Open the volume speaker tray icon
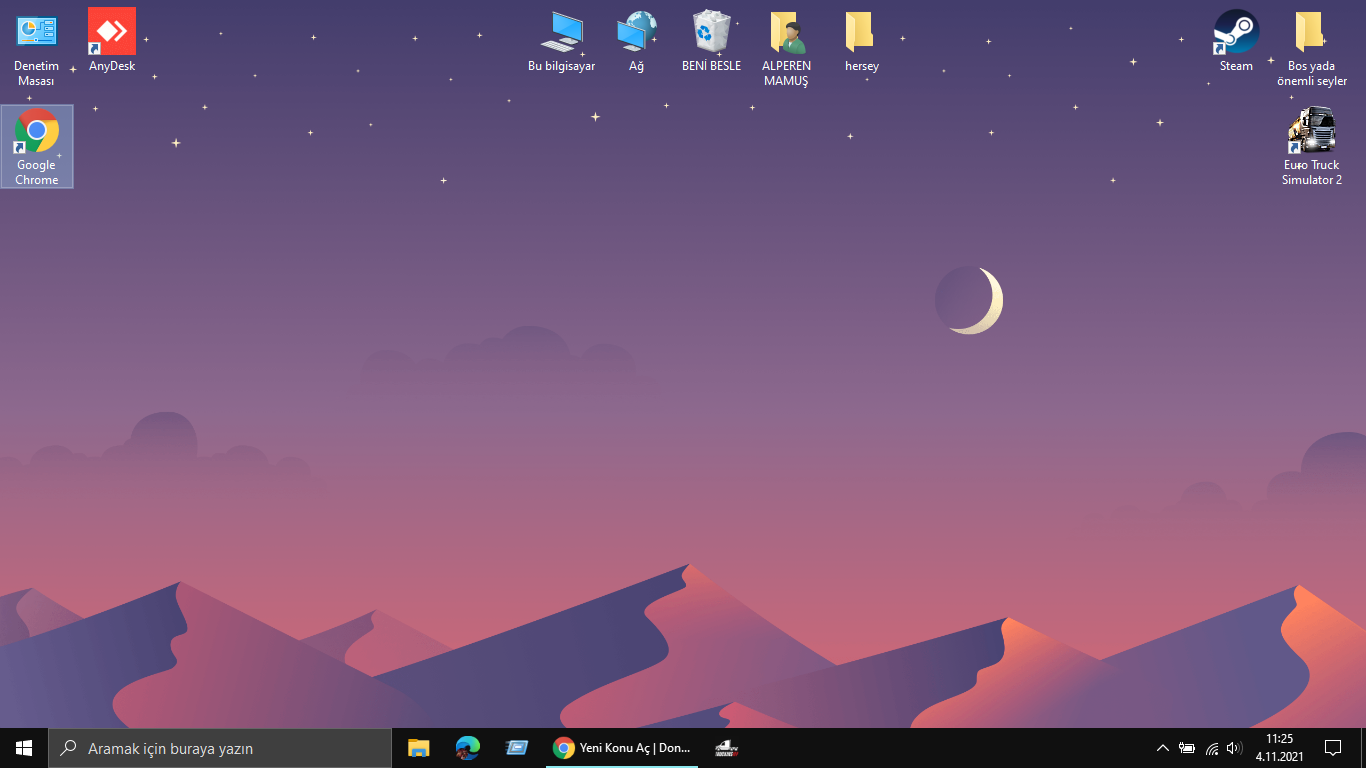Viewport: 1366px width, 768px height. (x=1234, y=748)
